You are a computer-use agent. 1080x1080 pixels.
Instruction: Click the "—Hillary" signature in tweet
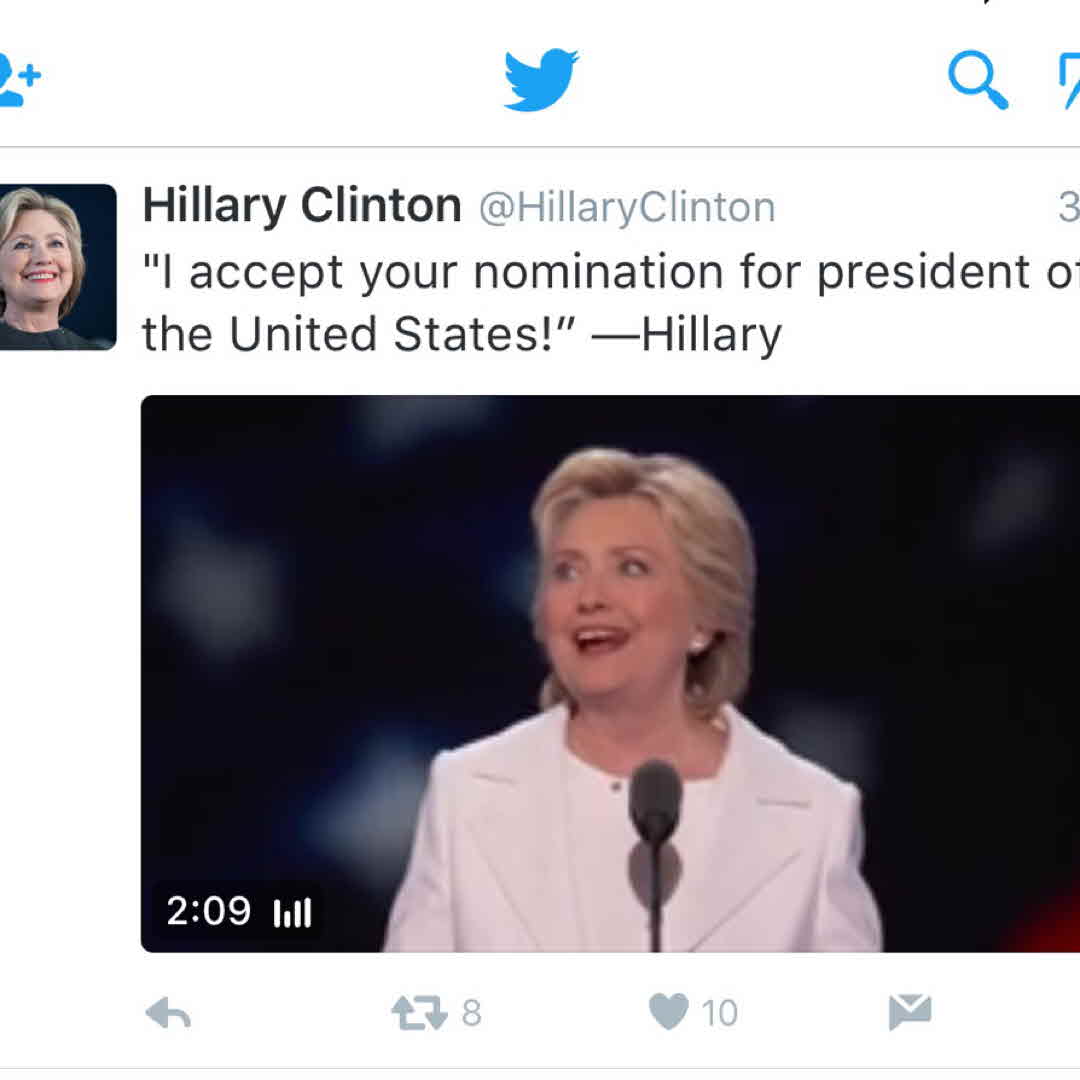click(x=687, y=336)
